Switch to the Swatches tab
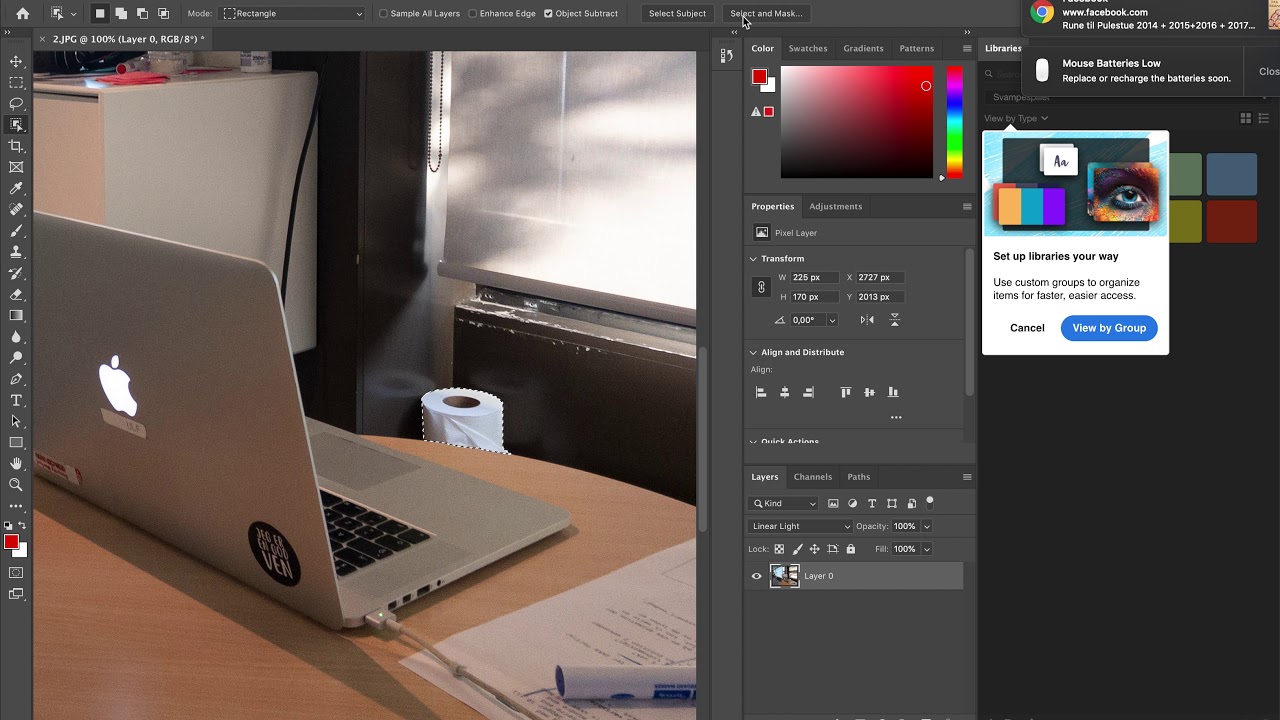This screenshot has height=720, width=1280. (808, 48)
